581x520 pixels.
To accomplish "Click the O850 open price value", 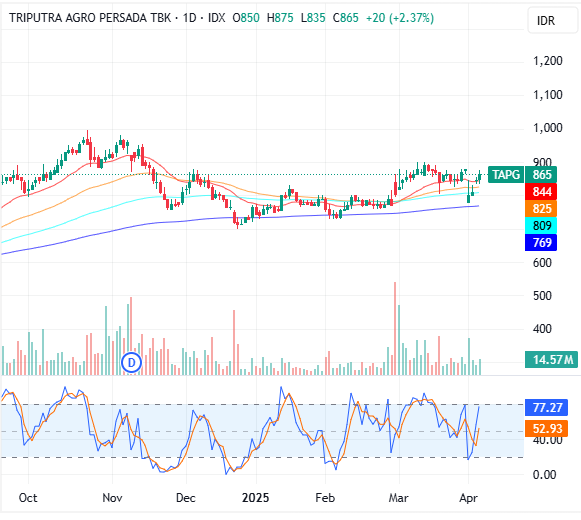I will pos(246,17).
